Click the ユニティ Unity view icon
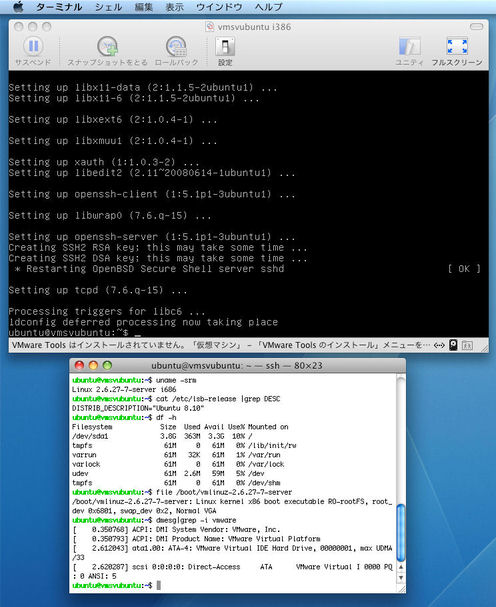Viewport: 496px width, 607px height. 409,46
